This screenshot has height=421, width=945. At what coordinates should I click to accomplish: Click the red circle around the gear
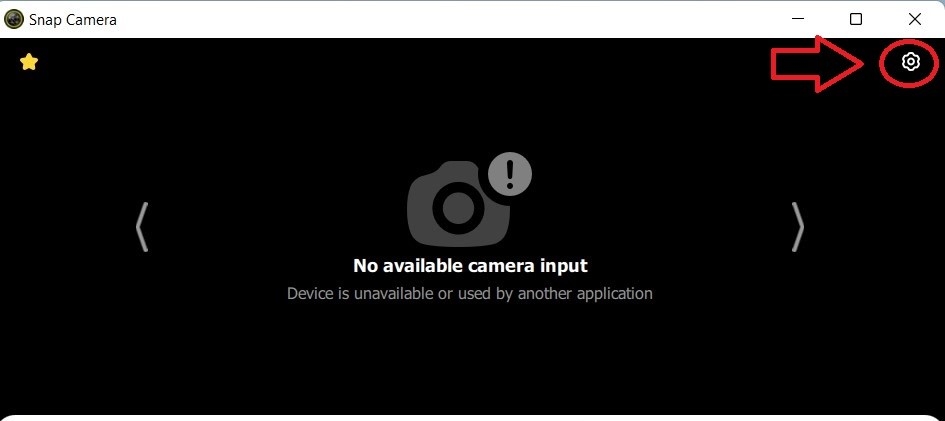(910, 62)
